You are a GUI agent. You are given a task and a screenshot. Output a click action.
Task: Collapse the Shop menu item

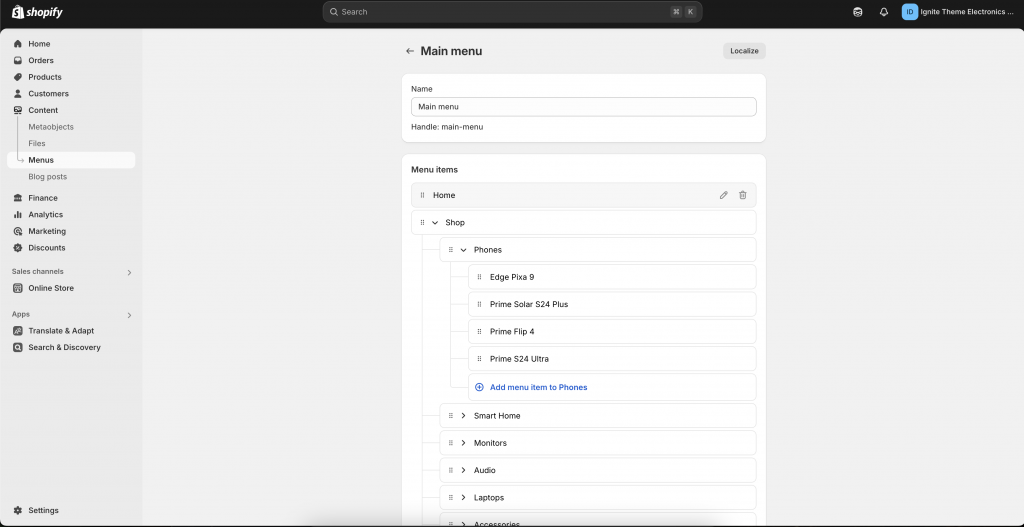point(435,223)
